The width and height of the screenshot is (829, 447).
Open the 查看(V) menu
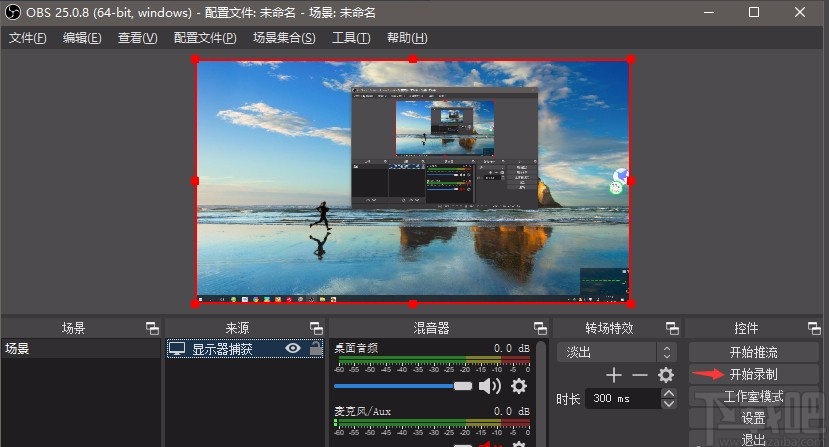137,38
